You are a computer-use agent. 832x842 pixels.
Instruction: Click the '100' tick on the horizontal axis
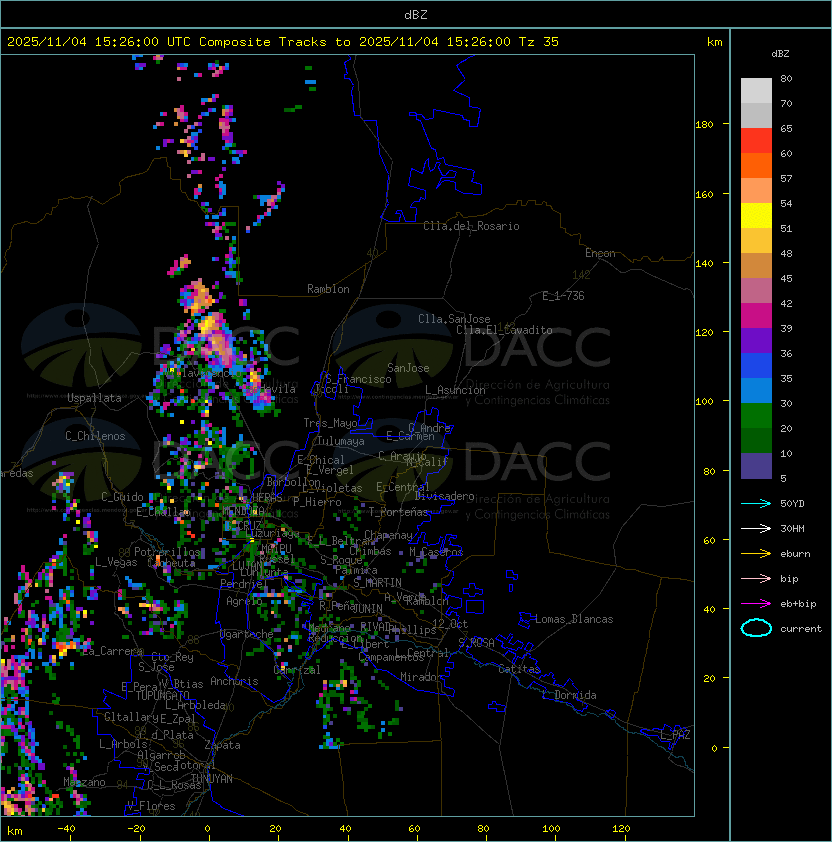click(552, 829)
